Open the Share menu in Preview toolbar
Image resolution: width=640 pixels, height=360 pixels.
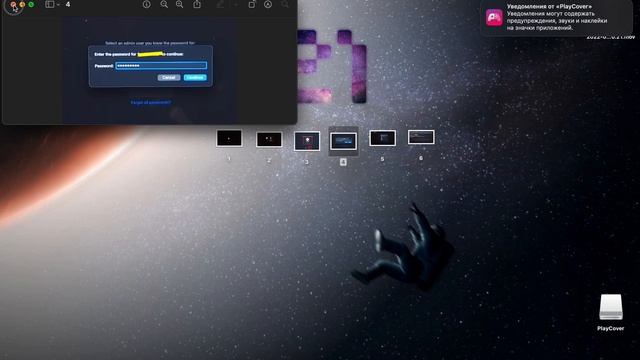197,4
